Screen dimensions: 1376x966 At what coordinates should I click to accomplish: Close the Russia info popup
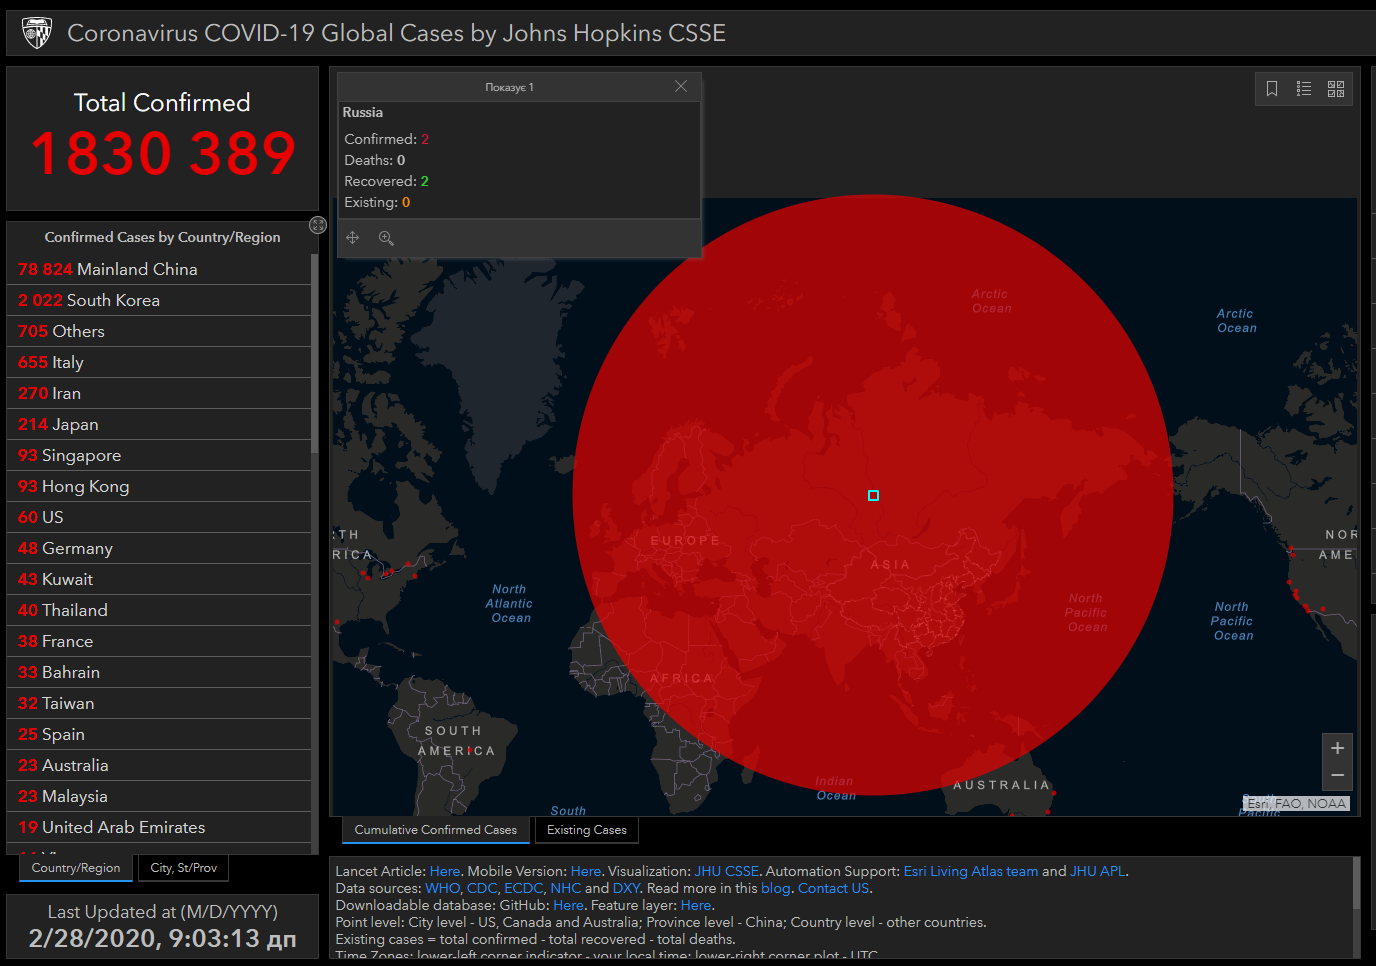681,86
